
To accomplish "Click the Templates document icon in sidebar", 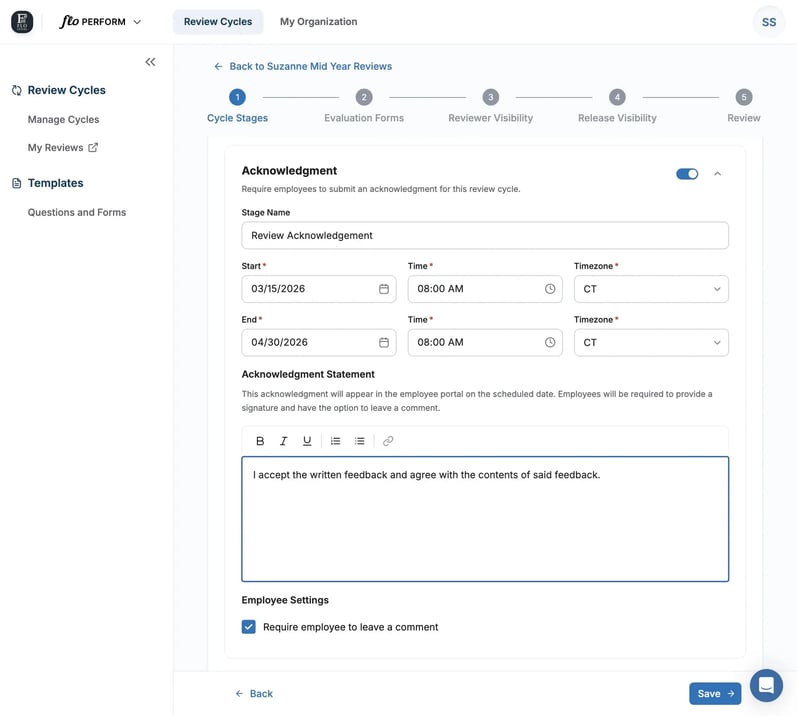I will [17, 183].
